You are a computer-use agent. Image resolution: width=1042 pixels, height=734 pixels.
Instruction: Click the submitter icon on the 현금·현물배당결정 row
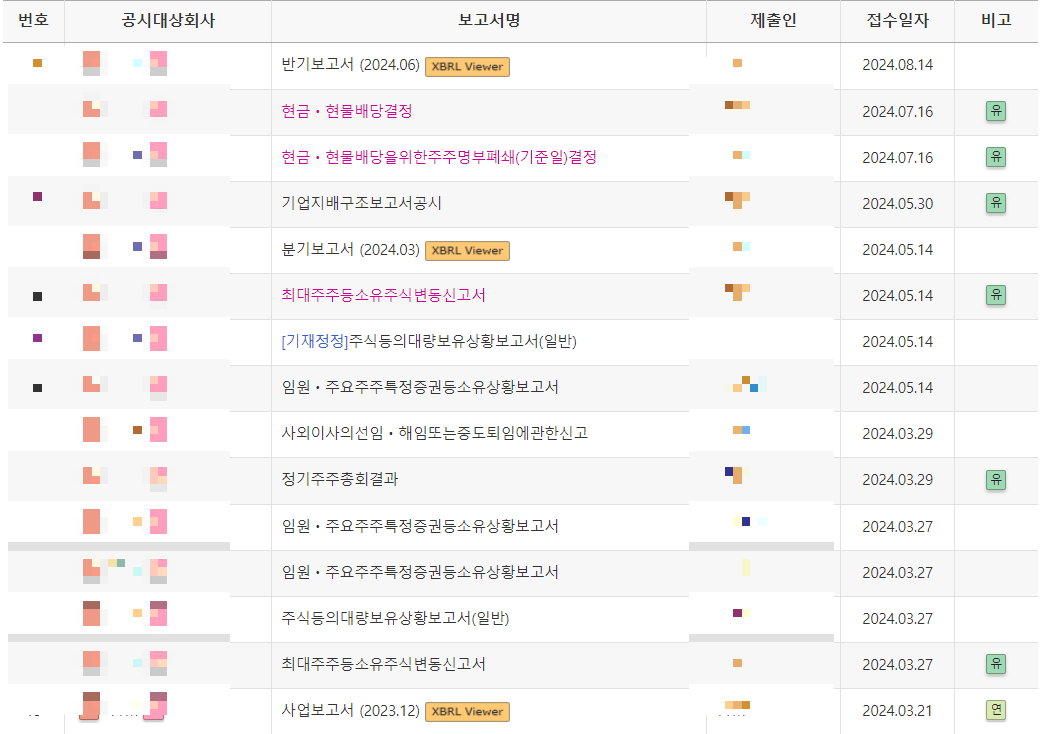coord(737,103)
